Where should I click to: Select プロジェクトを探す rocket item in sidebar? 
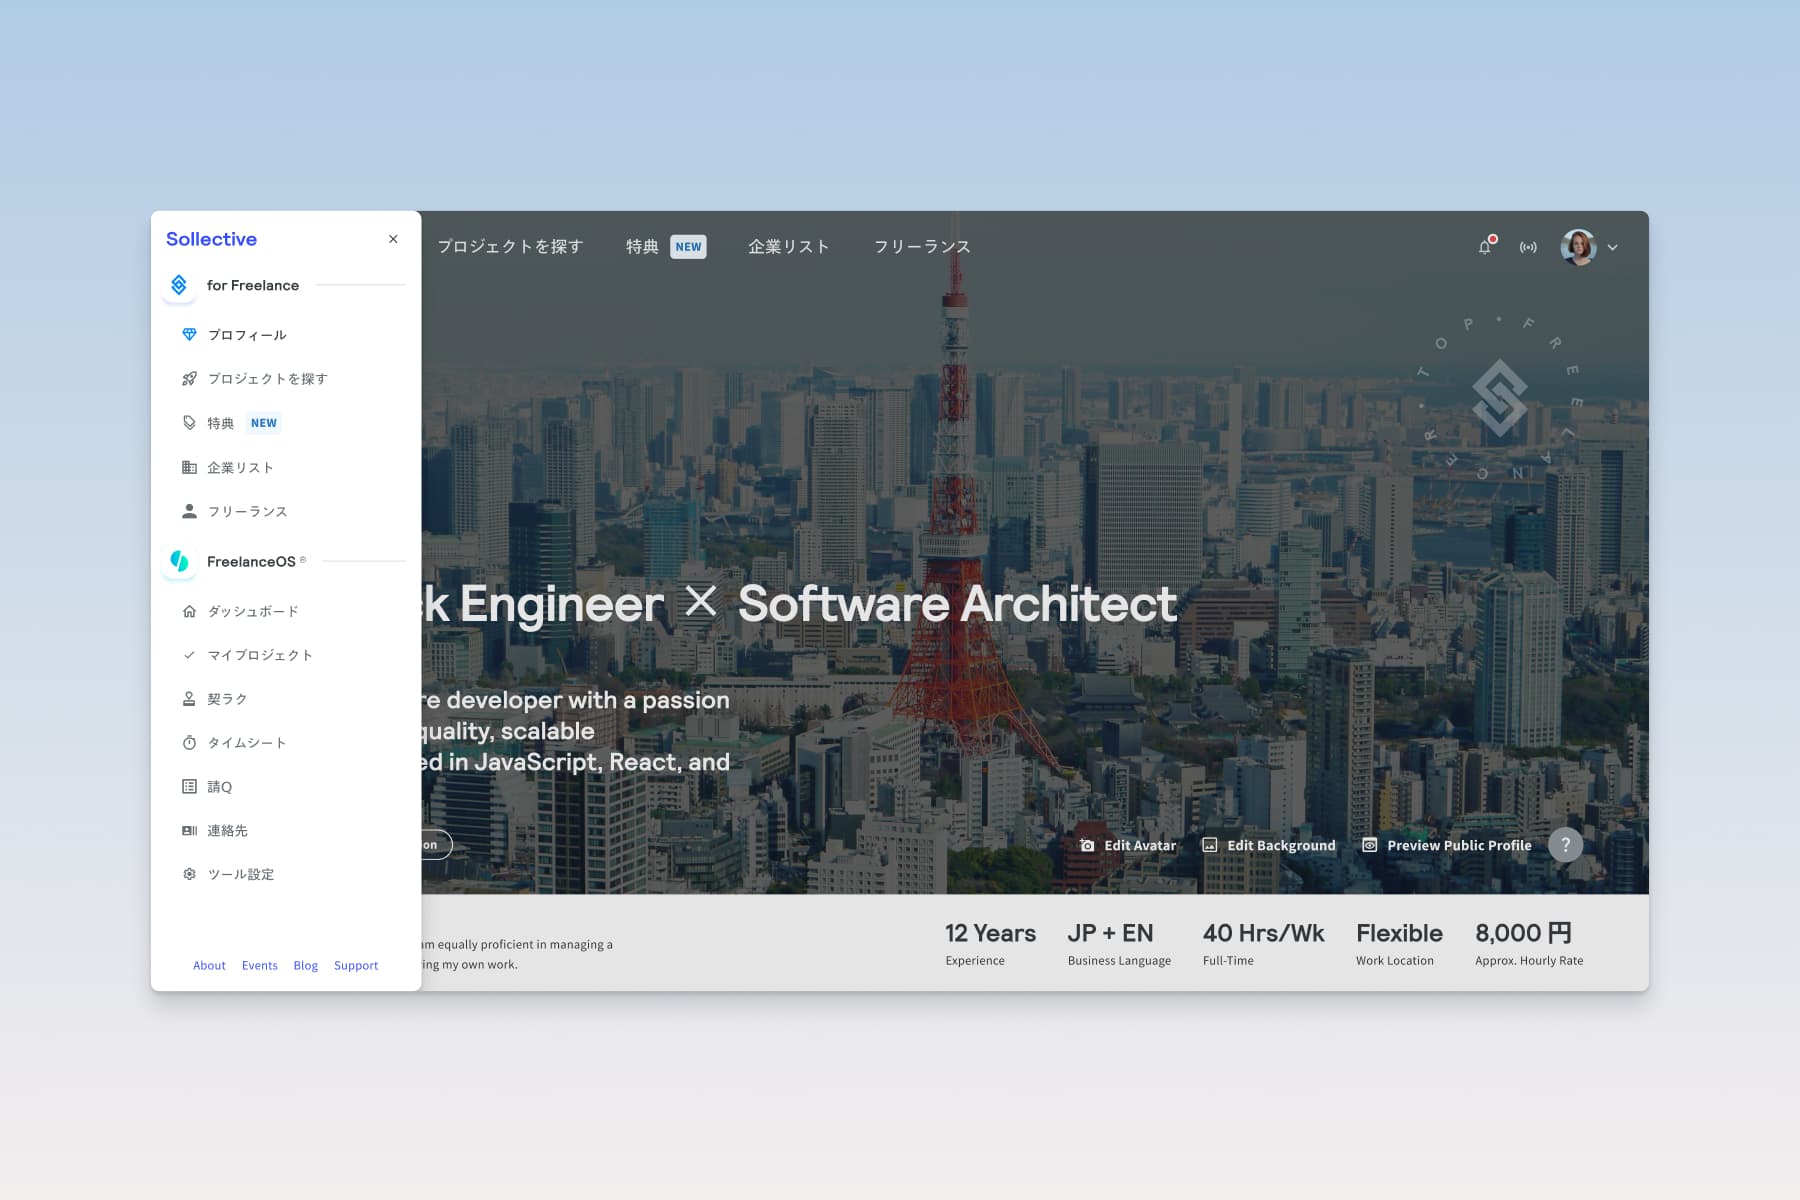pyautogui.click(x=266, y=379)
